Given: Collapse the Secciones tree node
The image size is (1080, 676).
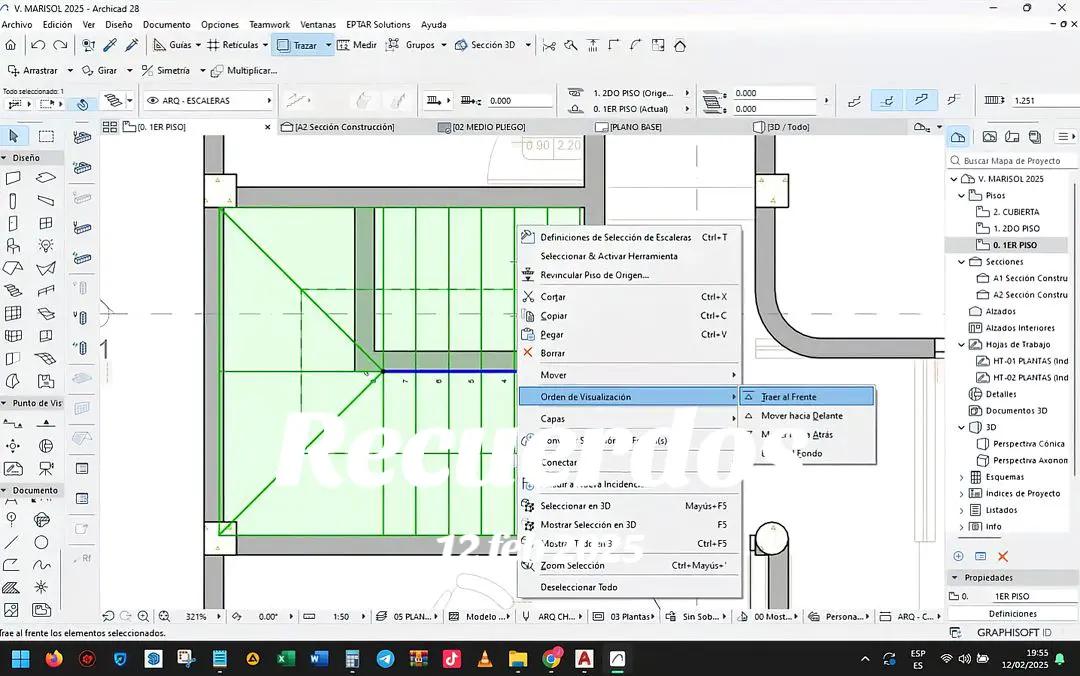Looking at the screenshot, I should [962, 262].
